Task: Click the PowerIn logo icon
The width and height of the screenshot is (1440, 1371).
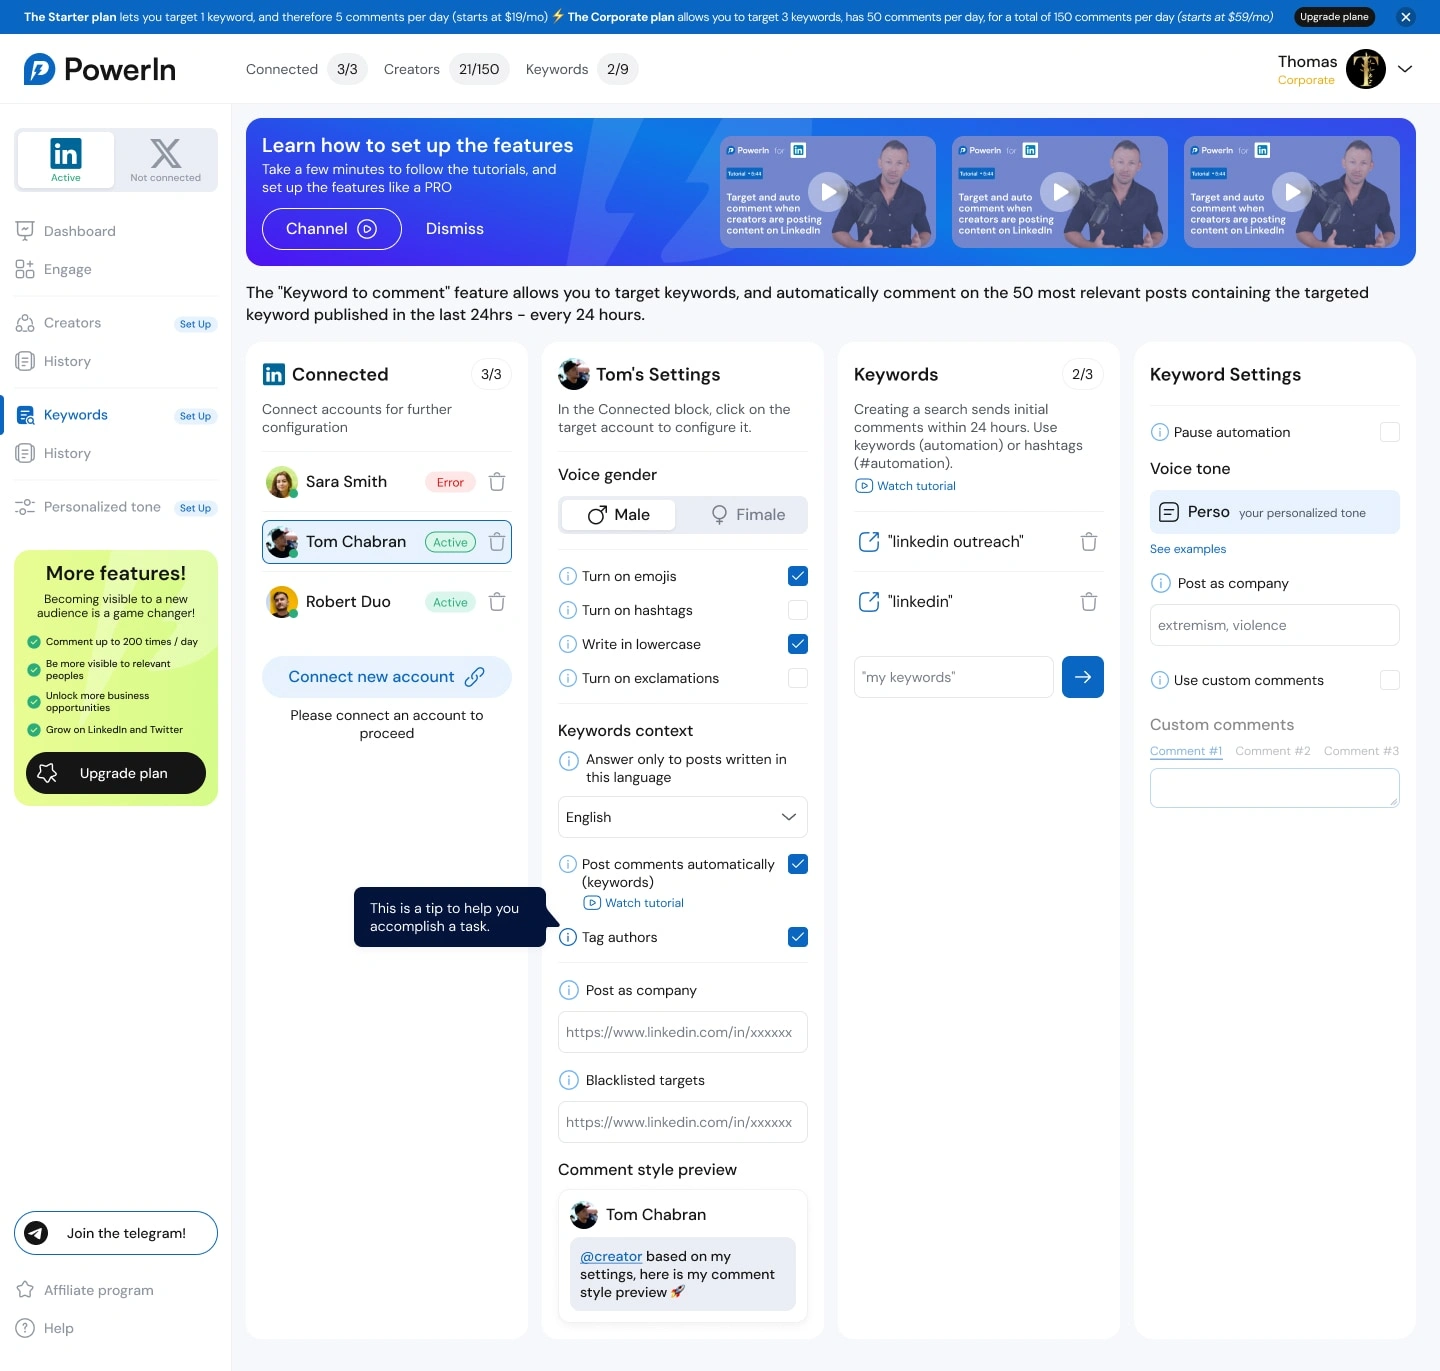Action: pos(40,69)
